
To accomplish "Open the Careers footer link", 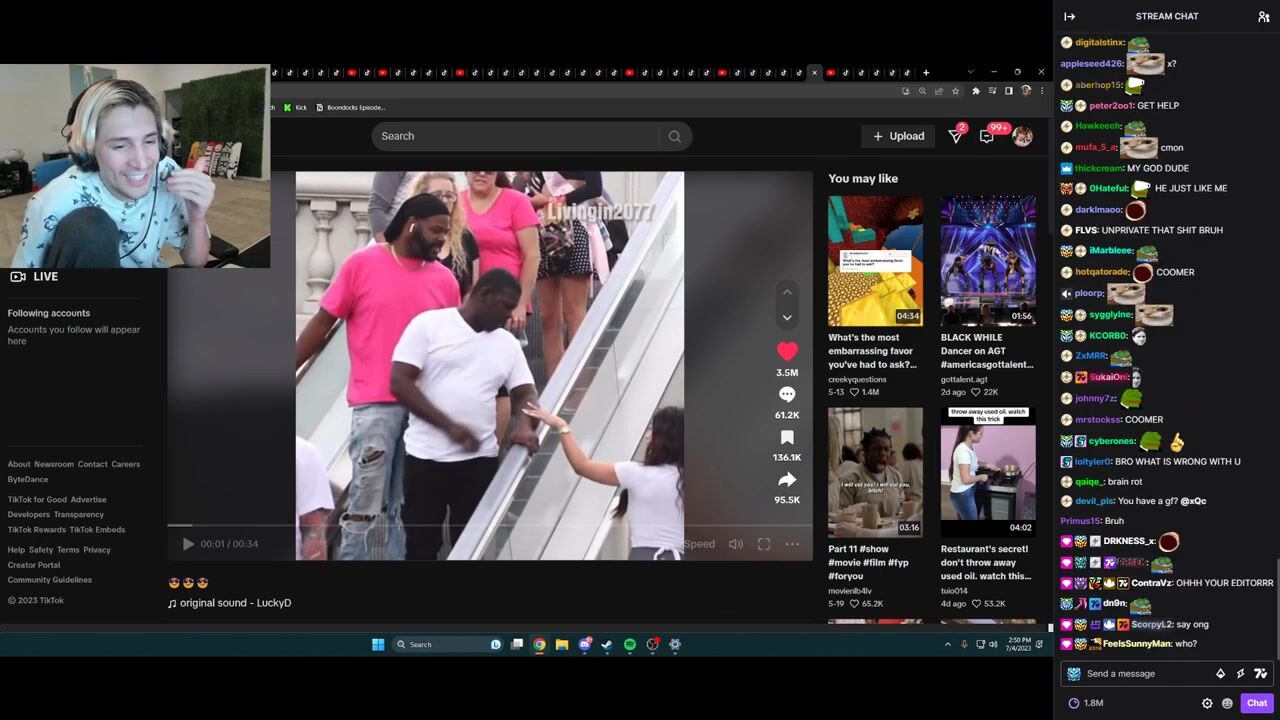I will (x=126, y=464).
